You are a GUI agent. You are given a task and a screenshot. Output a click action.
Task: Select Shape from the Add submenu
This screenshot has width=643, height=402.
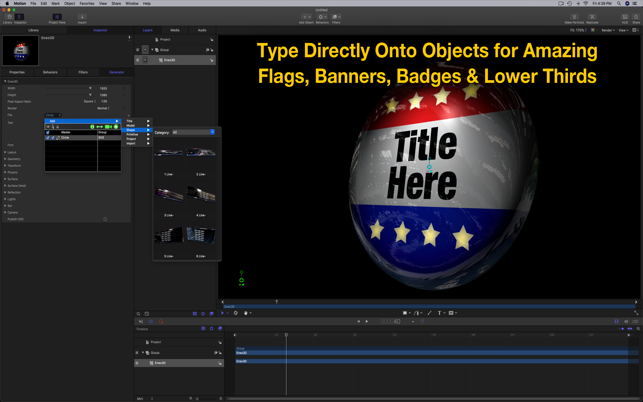click(x=131, y=130)
